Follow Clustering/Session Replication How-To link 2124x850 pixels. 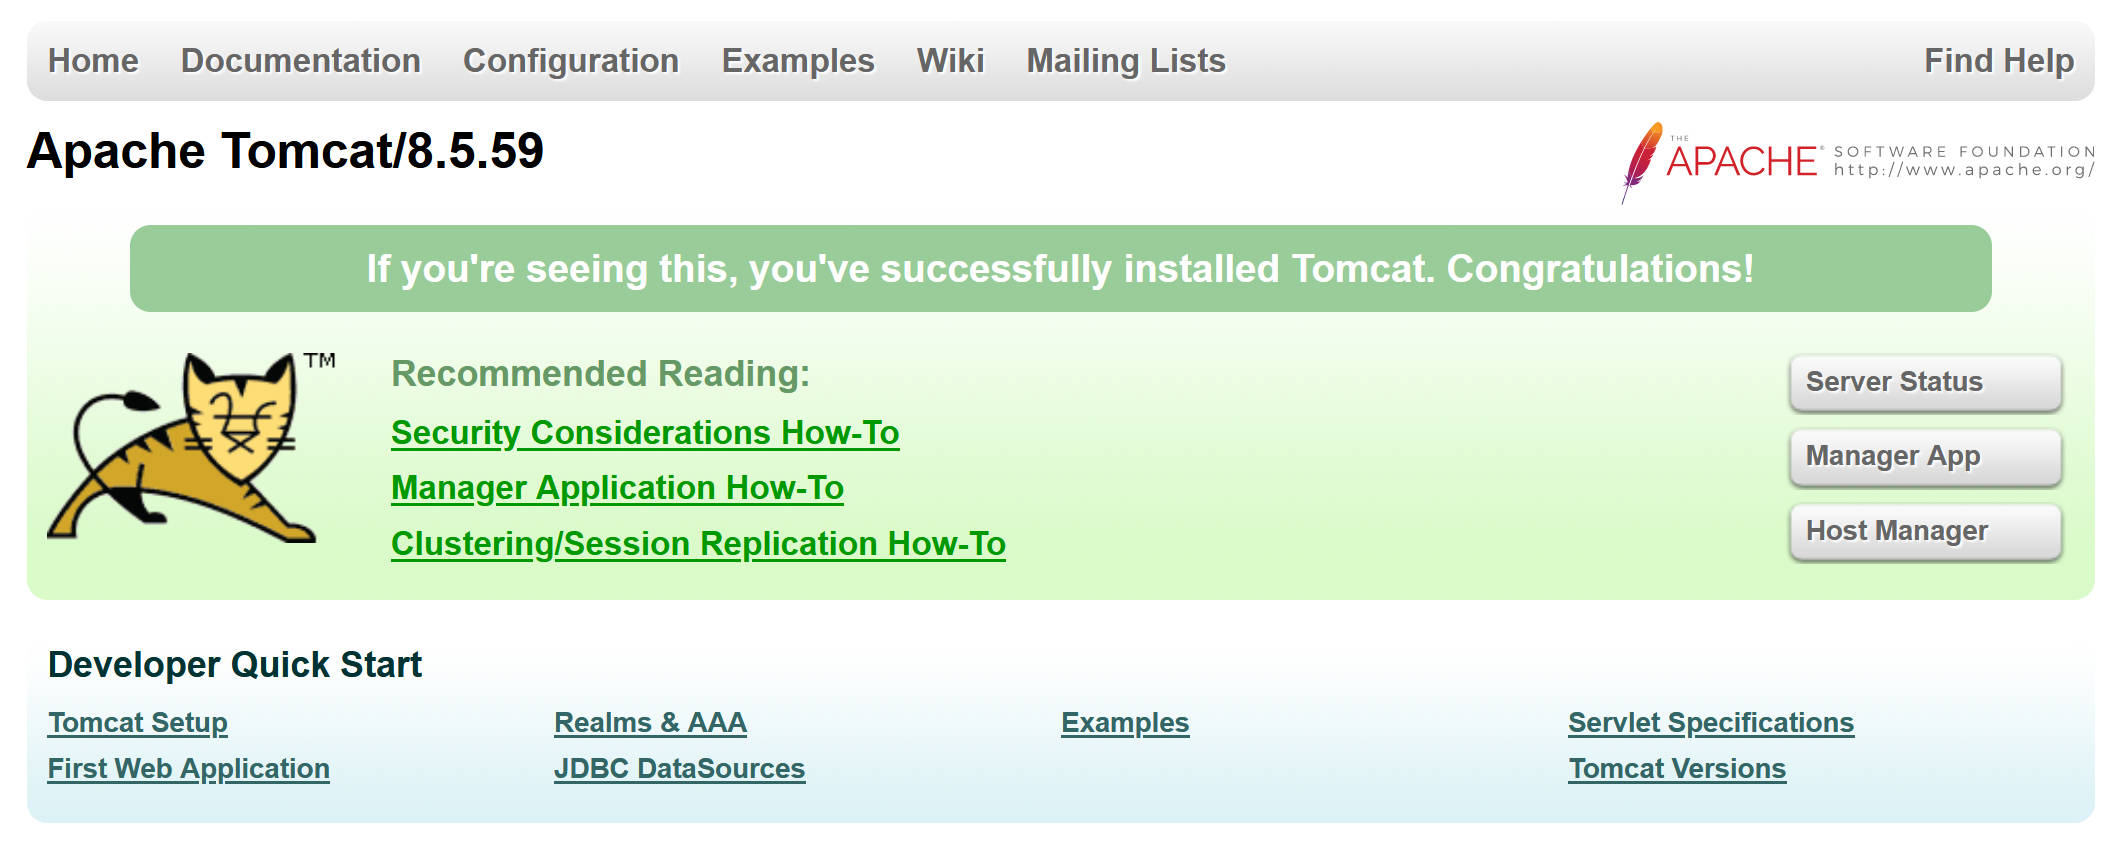[698, 544]
